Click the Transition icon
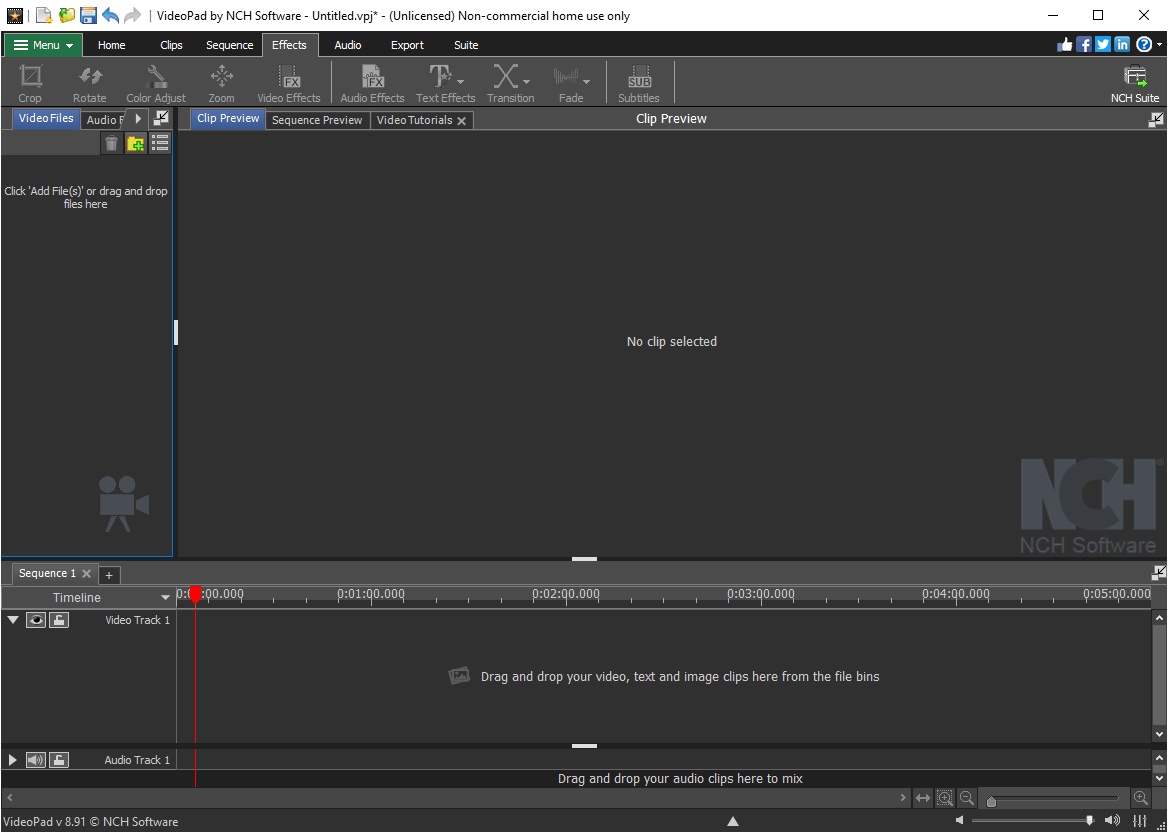 point(505,77)
